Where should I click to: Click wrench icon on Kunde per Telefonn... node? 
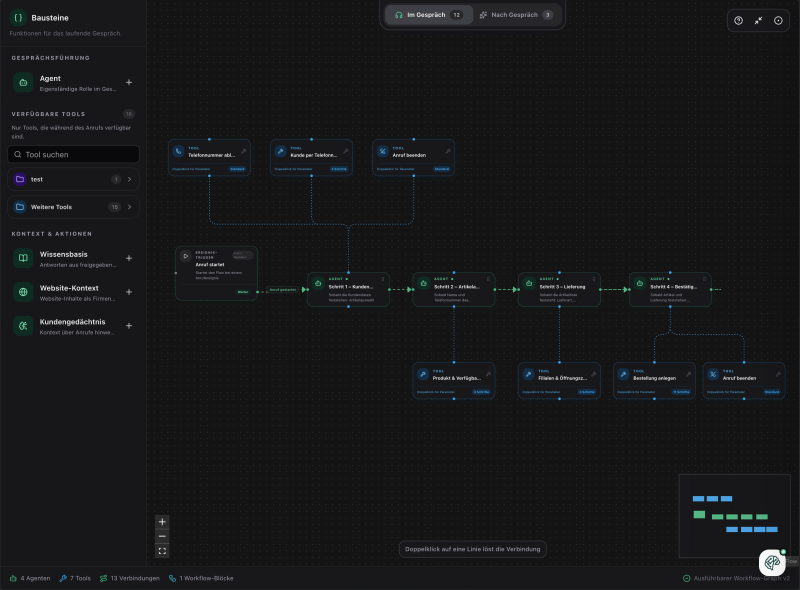[280, 151]
